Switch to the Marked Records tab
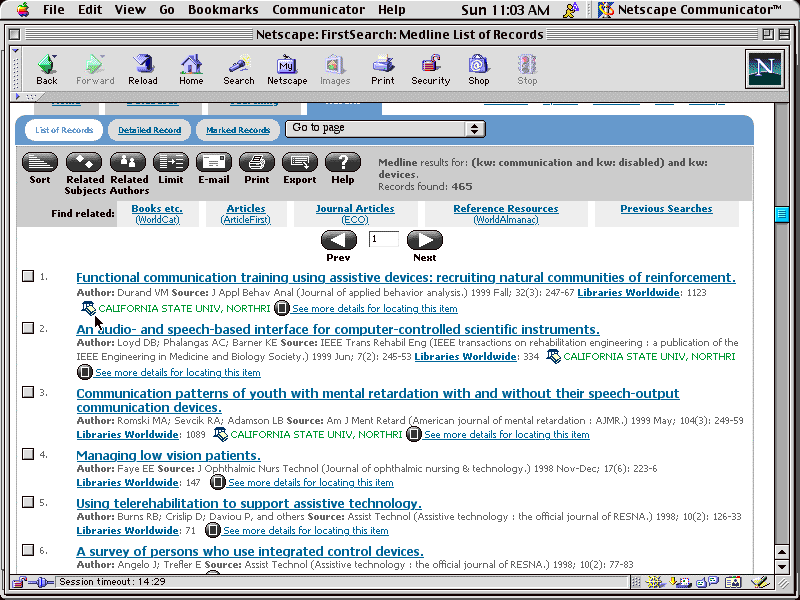The width and height of the screenshot is (800, 600). (238, 130)
